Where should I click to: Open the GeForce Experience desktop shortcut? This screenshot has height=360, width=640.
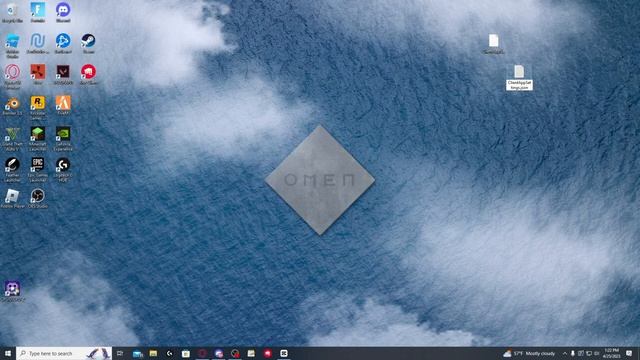[63, 139]
